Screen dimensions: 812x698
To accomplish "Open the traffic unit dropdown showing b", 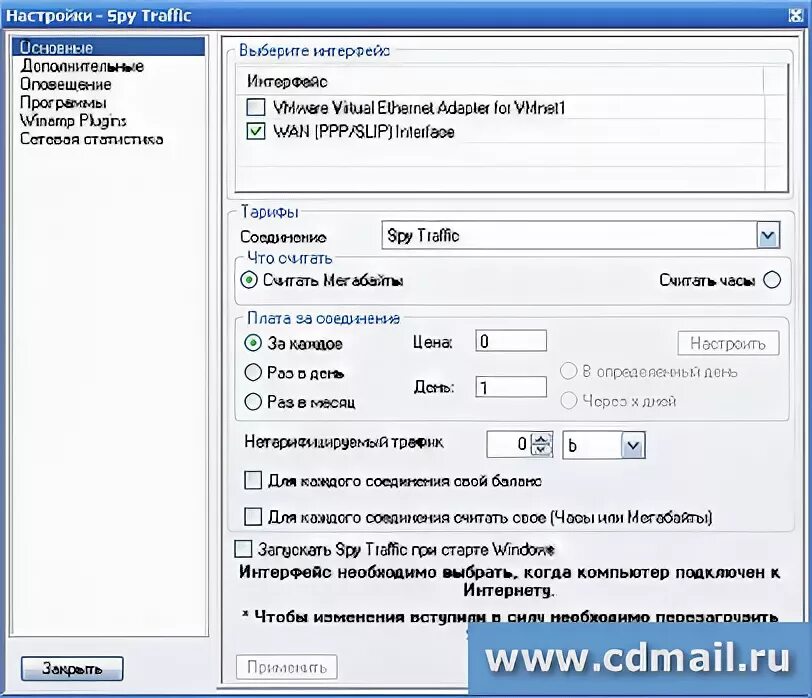I will [633, 445].
